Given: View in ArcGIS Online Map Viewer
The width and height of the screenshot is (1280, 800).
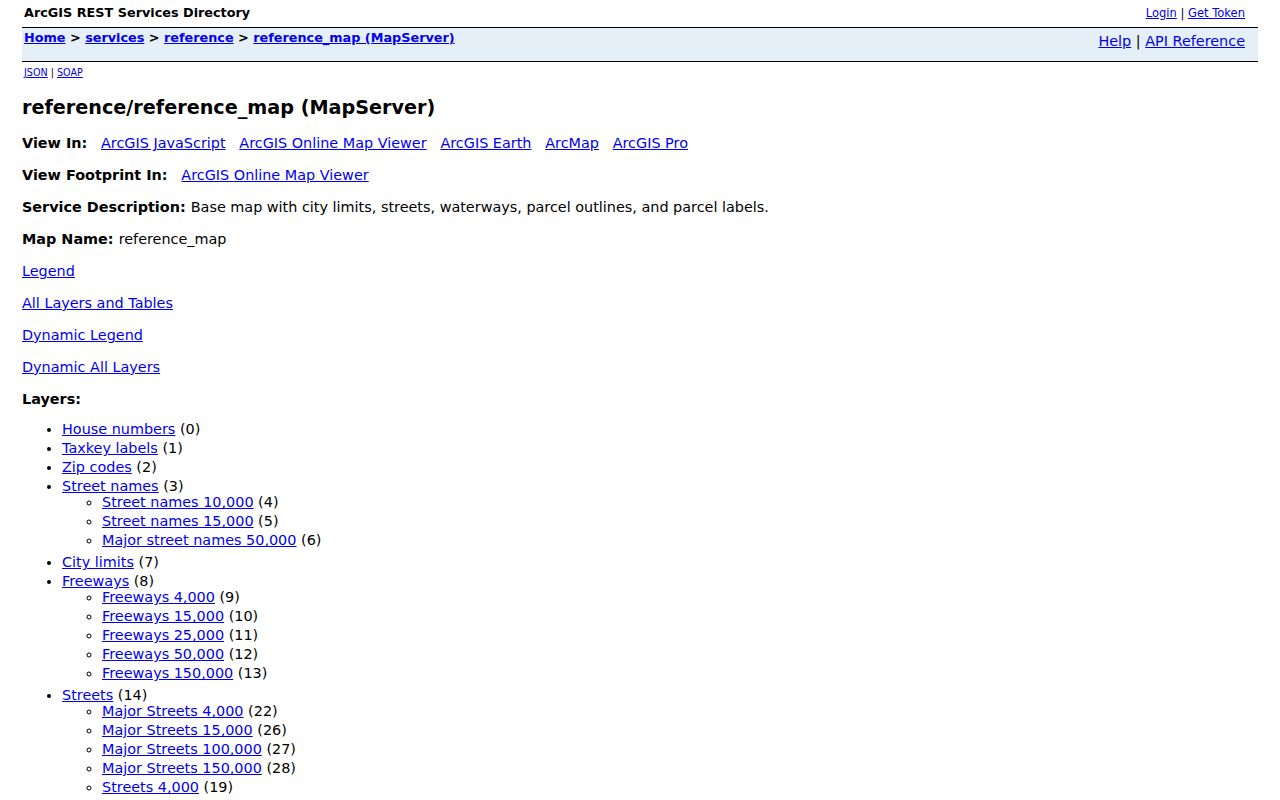Looking at the screenshot, I should [333, 143].
